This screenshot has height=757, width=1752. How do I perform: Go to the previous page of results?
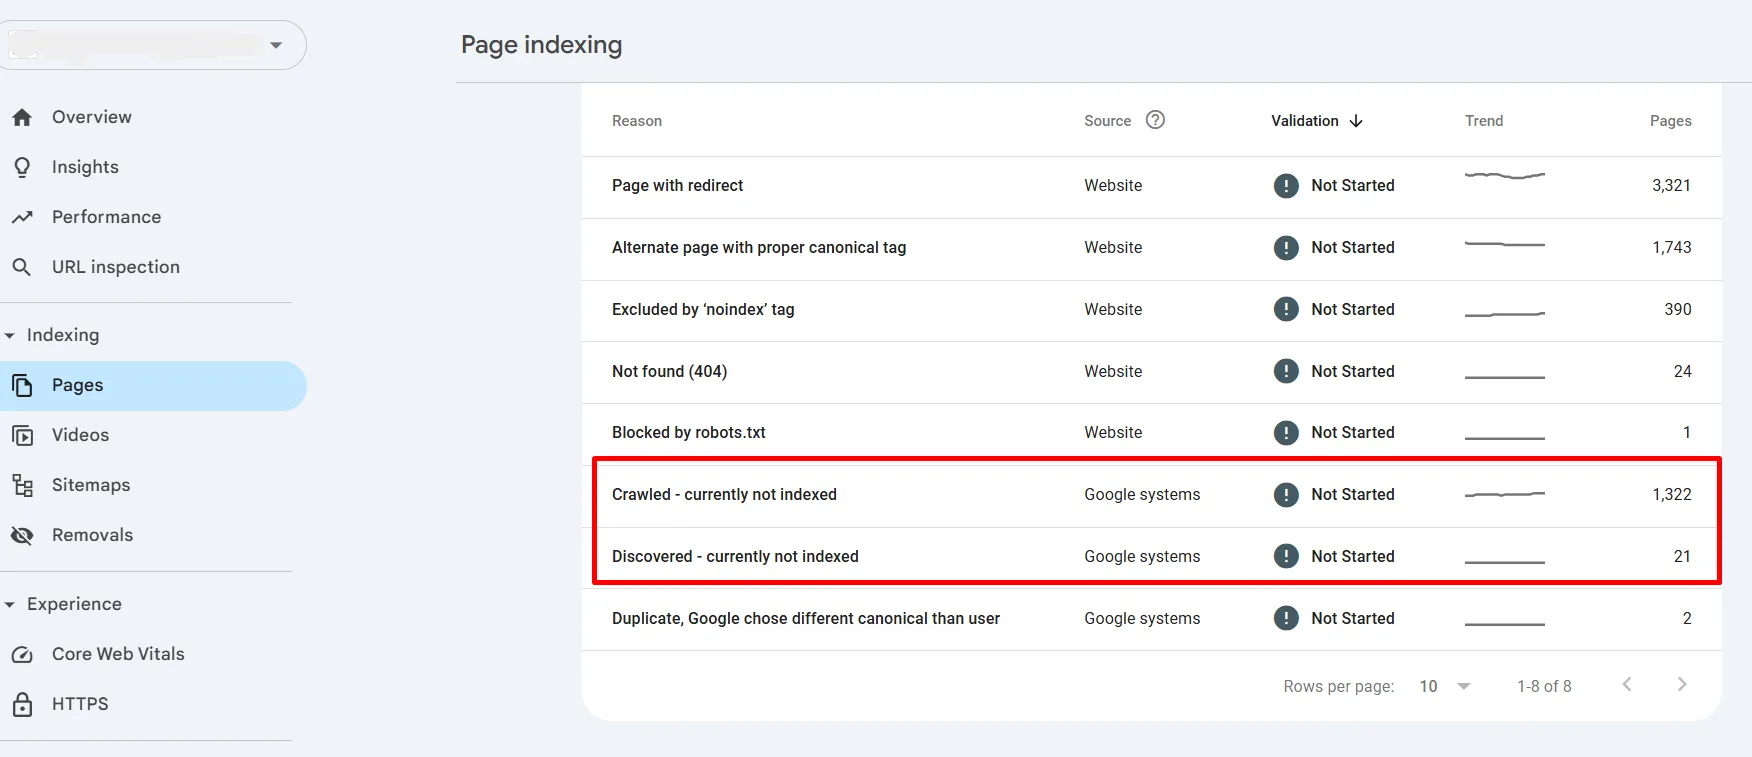point(1627,684)
